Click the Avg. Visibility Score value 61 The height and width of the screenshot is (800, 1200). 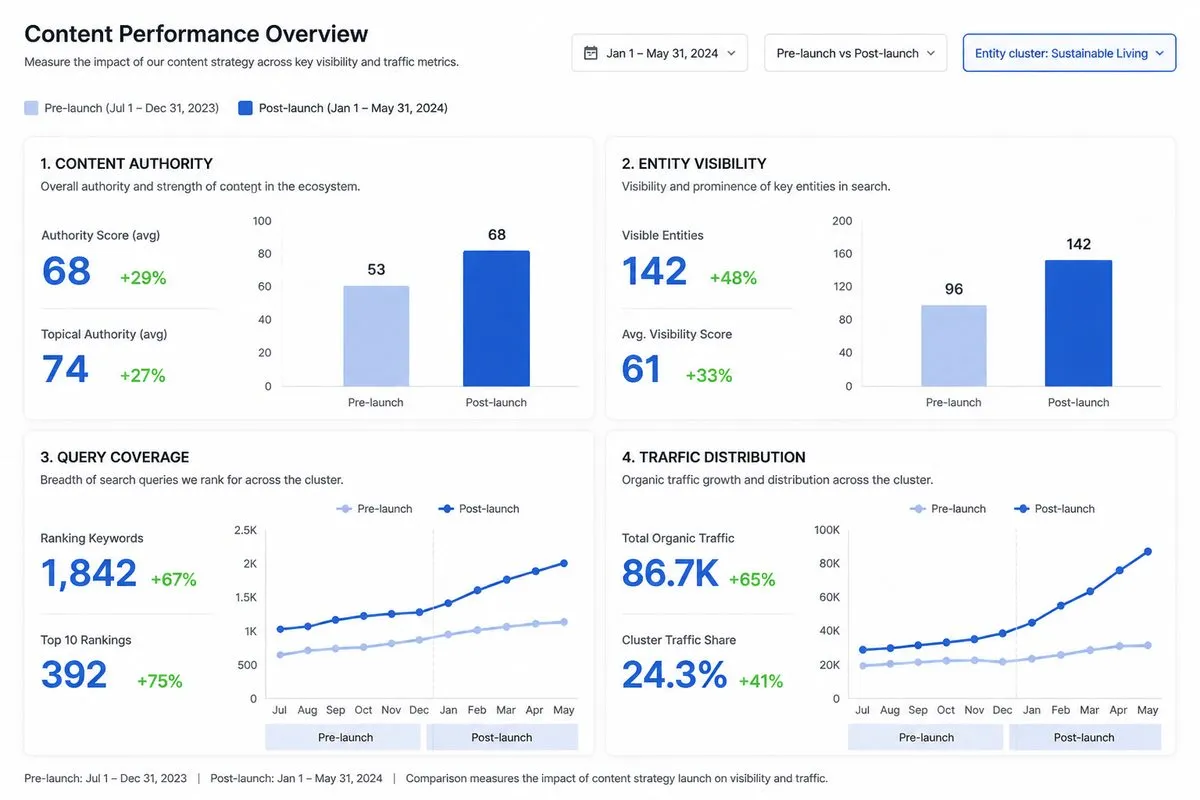pyautogui.click(x=641, y=370)
